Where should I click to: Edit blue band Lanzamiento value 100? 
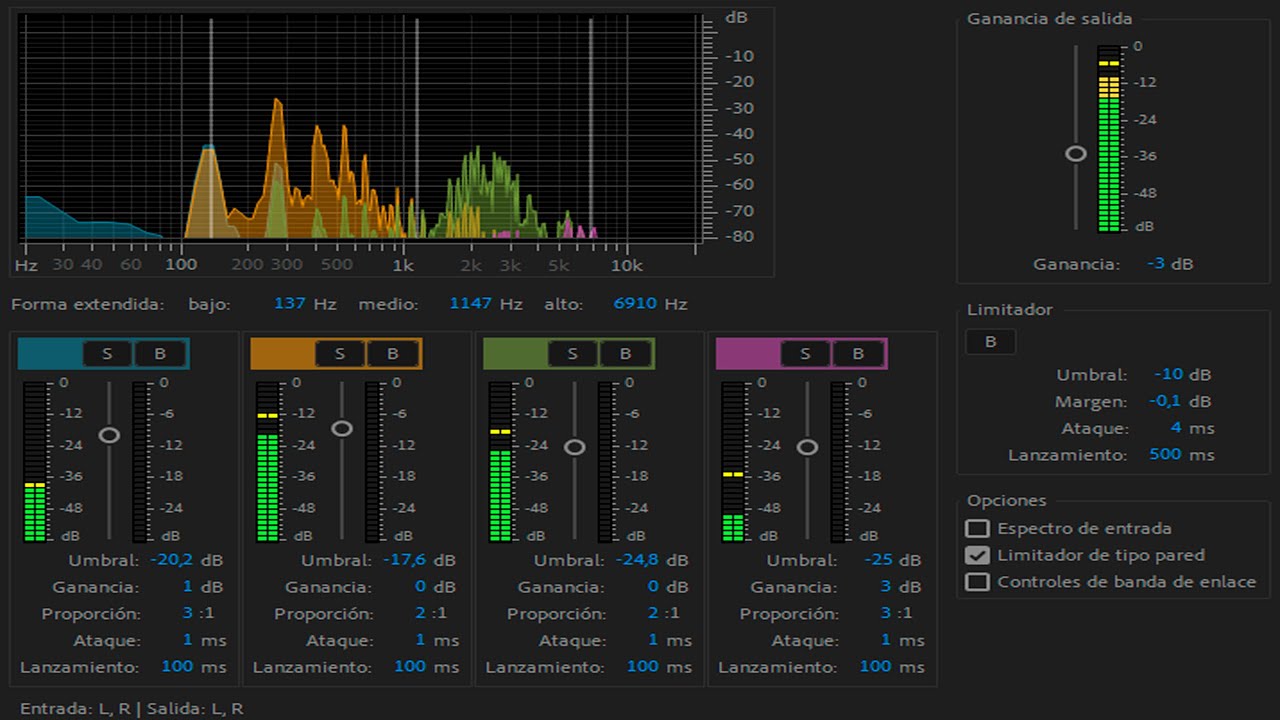177,666
